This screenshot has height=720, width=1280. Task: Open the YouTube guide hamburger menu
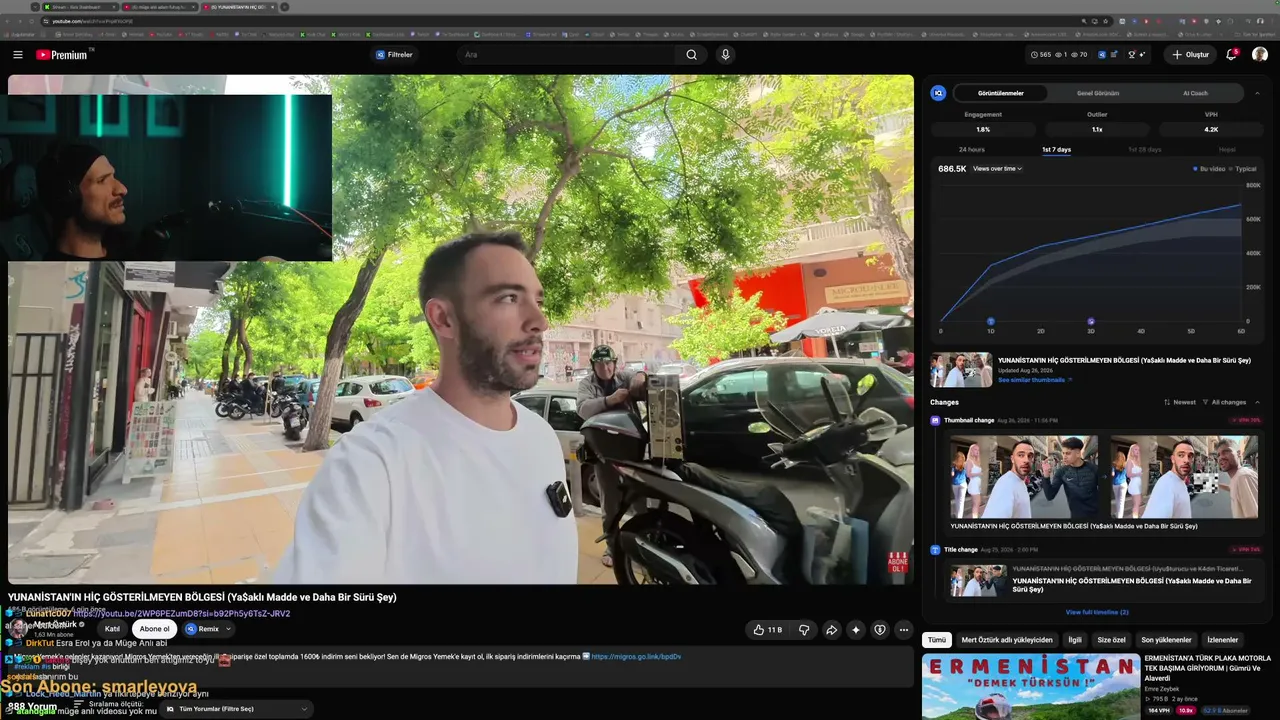click(x=18, y=55)
